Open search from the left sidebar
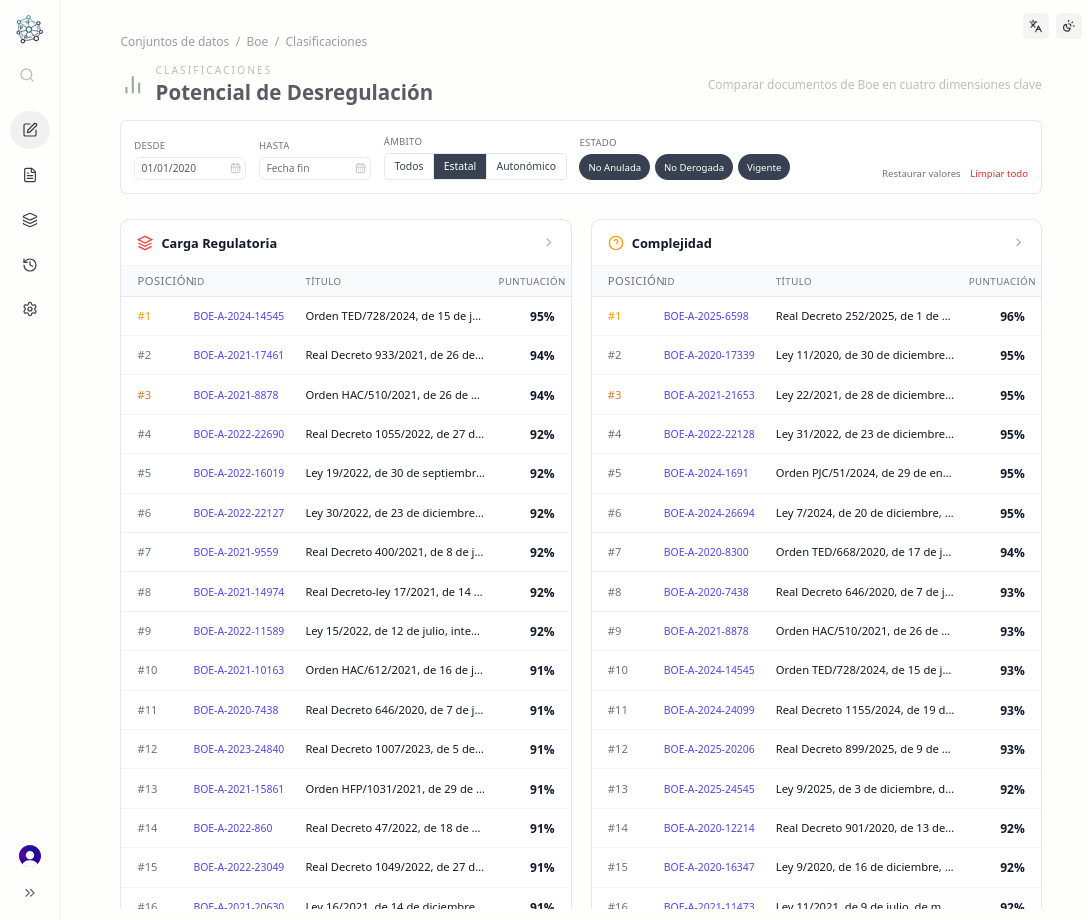The image size is (1088, 920). pyautogui.click(x=27, y=74)
